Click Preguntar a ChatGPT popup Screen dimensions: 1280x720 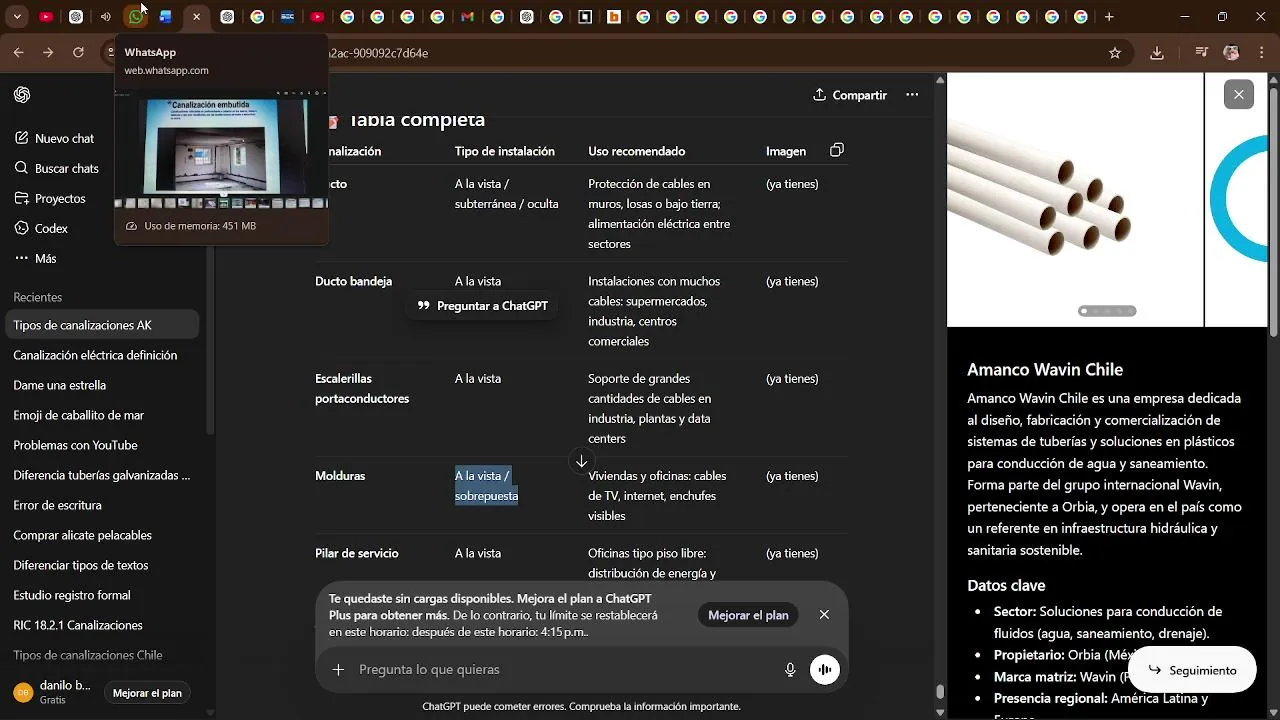483,306
